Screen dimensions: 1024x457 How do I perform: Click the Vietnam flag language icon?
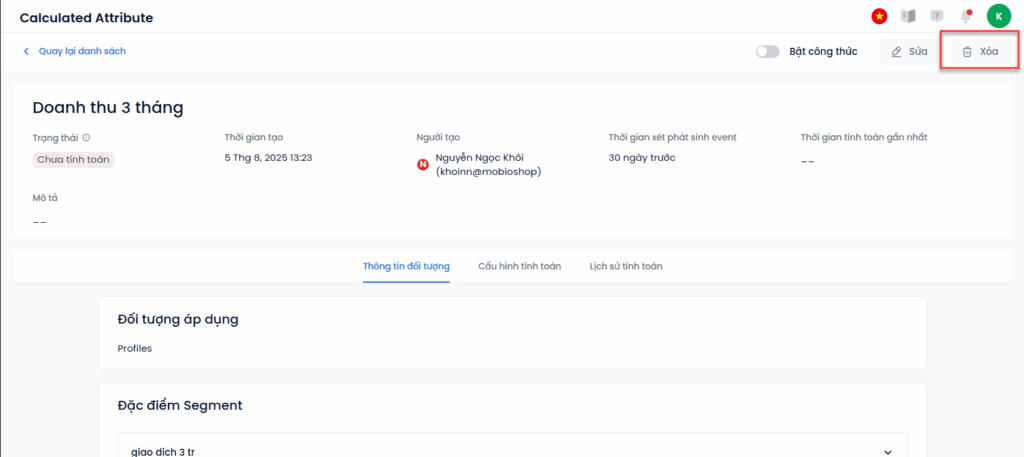(879, 16)
